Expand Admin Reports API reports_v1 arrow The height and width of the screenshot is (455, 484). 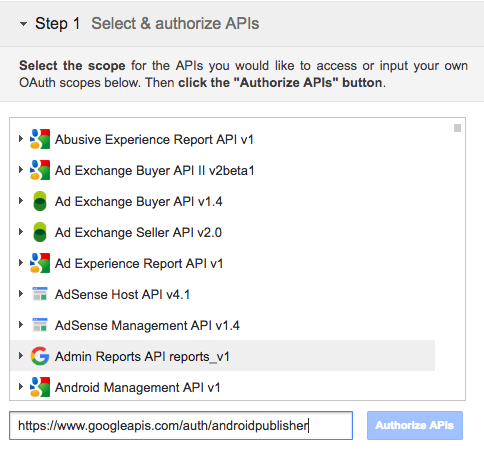21,356
